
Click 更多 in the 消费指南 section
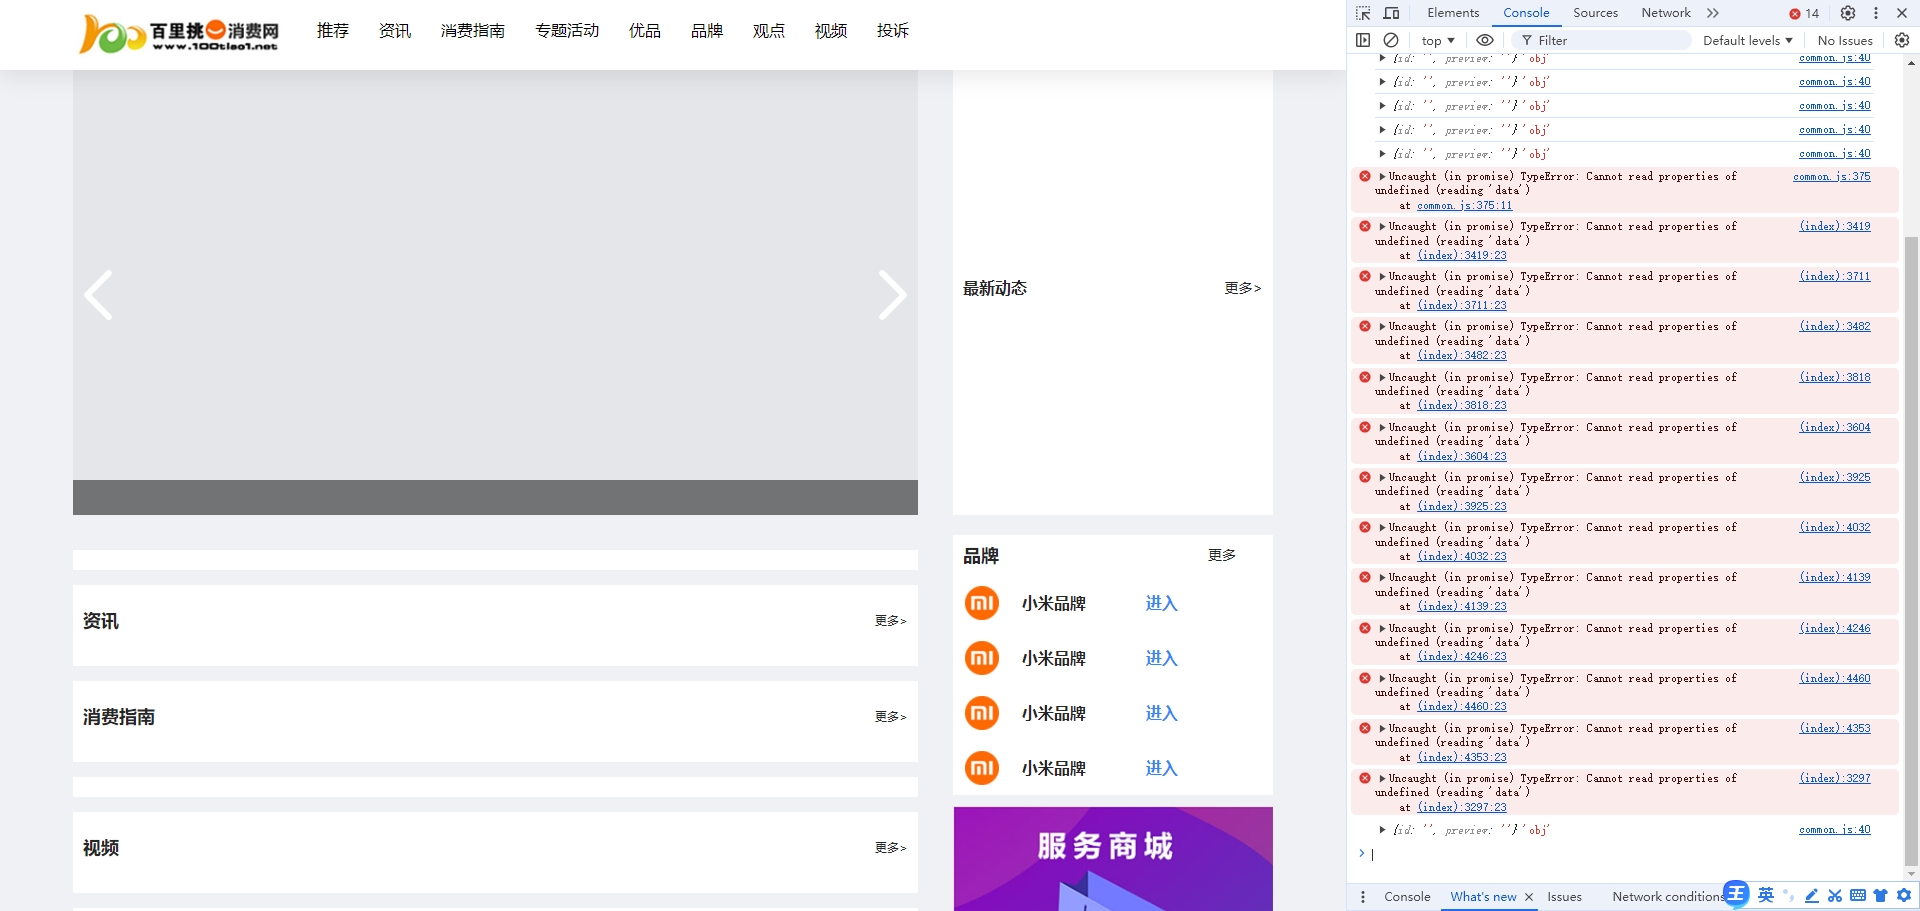tap(890, 717)
